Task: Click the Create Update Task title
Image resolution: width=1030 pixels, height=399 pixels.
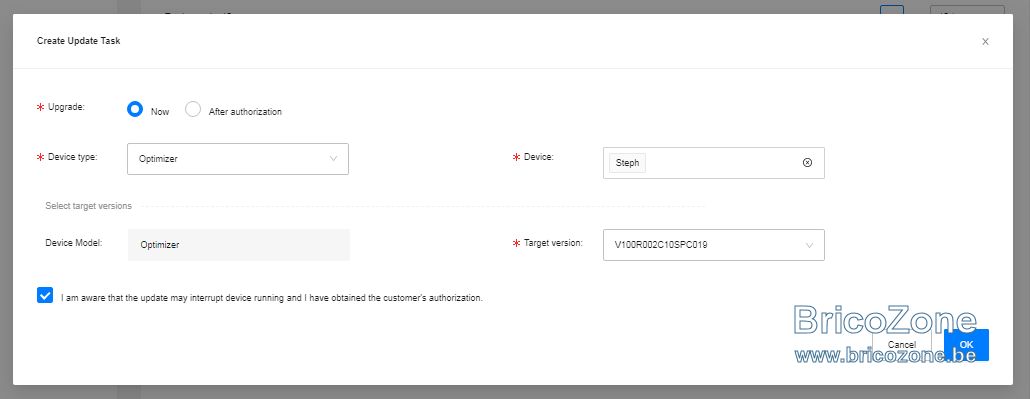Action: (78, 41)
